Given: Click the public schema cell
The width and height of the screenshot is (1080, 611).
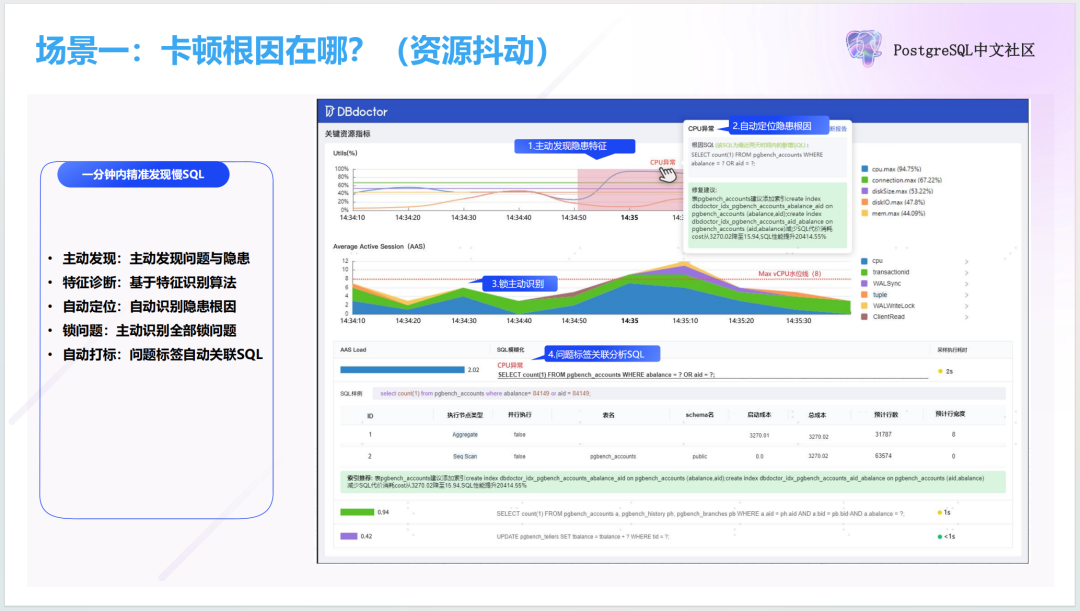Looking at the screenshot, I should [x=700, y=456].
